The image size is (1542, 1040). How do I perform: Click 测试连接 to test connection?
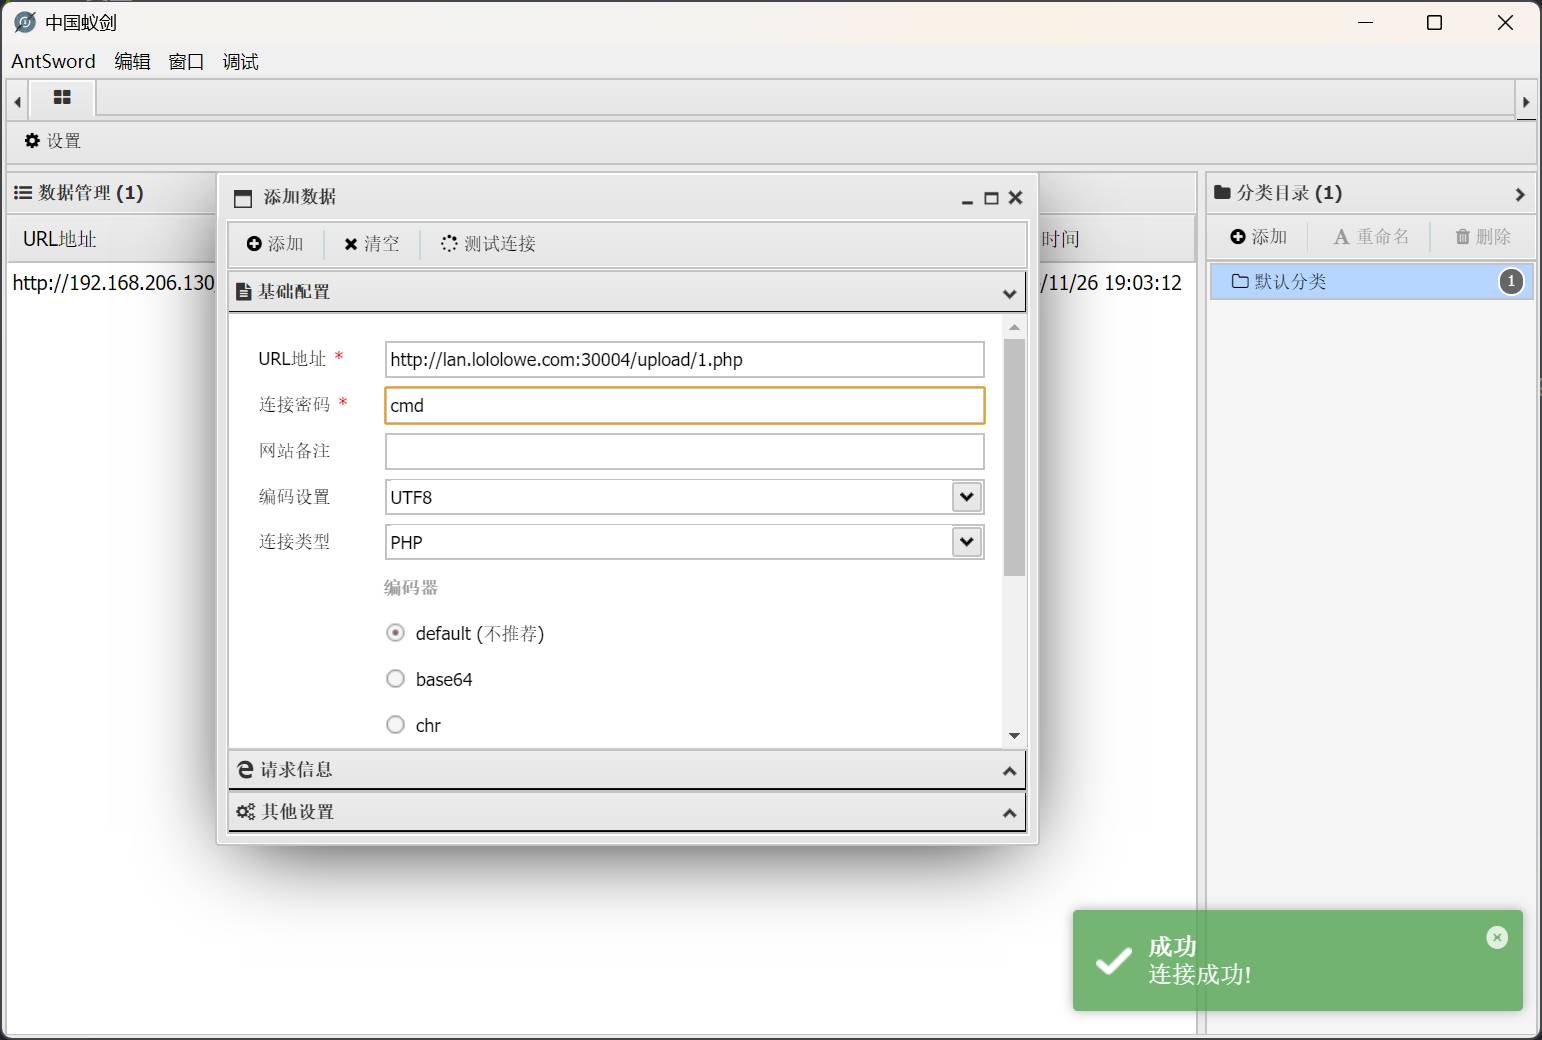(488, 244)
